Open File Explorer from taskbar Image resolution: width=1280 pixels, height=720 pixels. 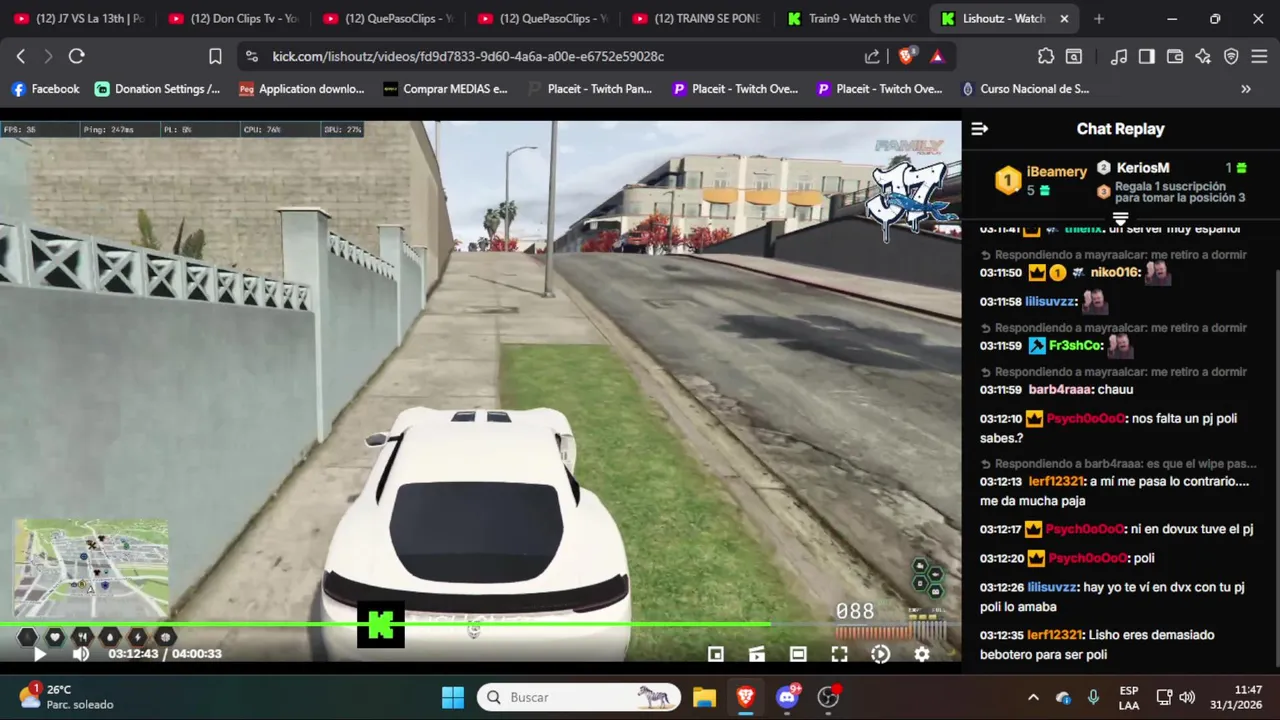tap(704, 697)
